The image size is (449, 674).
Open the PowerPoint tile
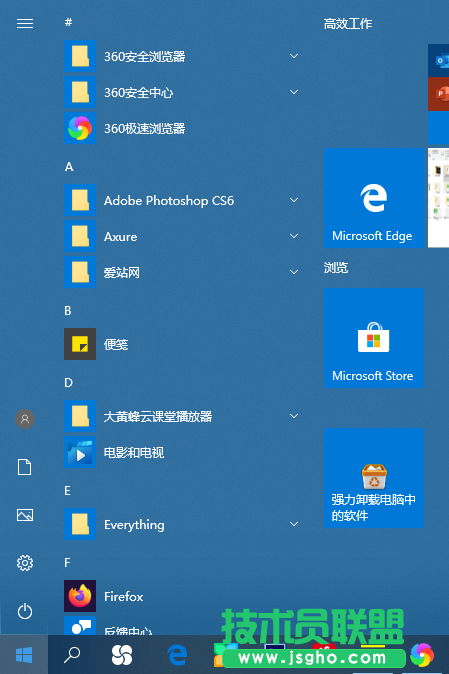click(439, 94)
